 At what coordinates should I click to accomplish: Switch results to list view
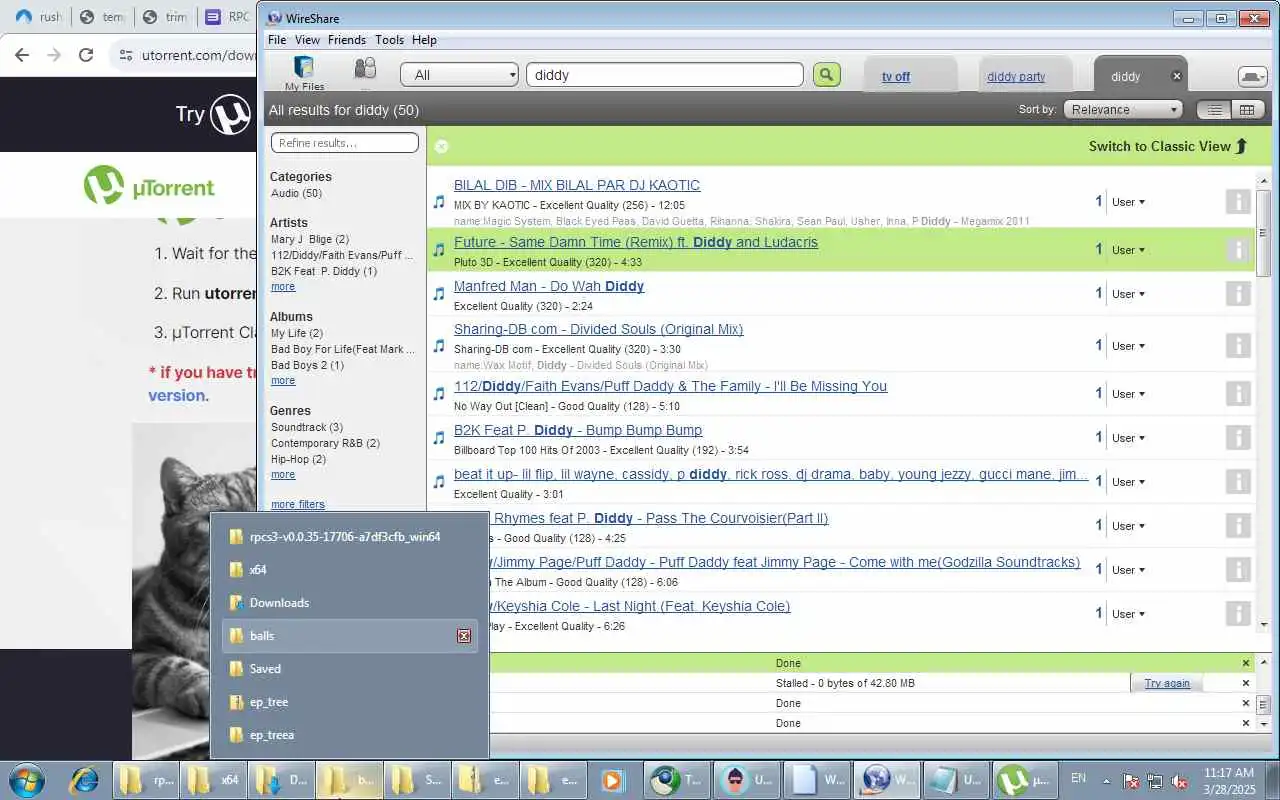[1214, 110]
